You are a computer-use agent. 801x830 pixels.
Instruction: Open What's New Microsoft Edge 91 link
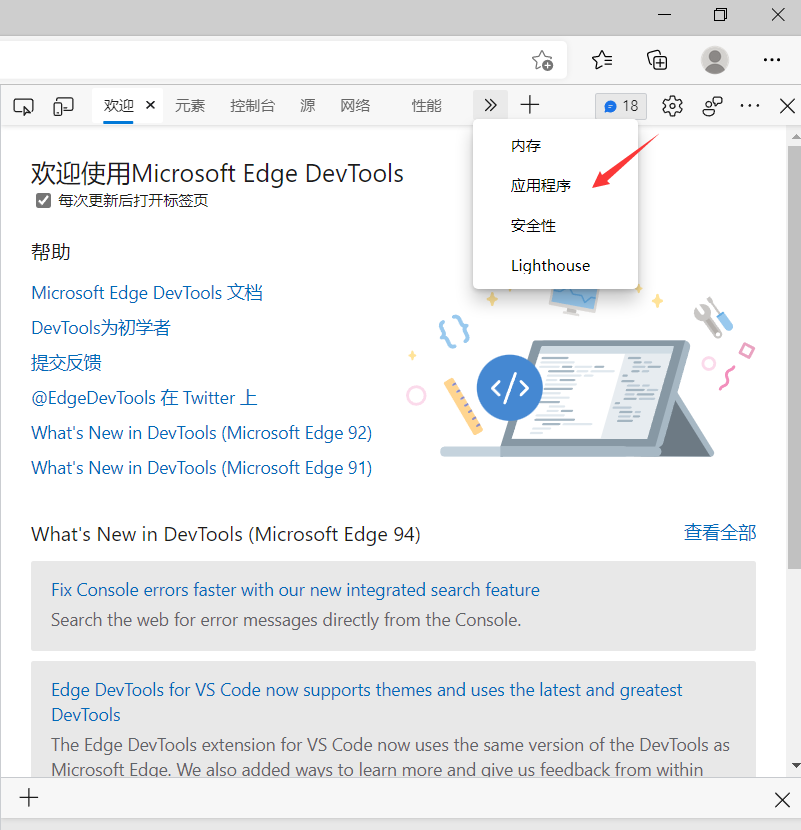click(202, 468)
